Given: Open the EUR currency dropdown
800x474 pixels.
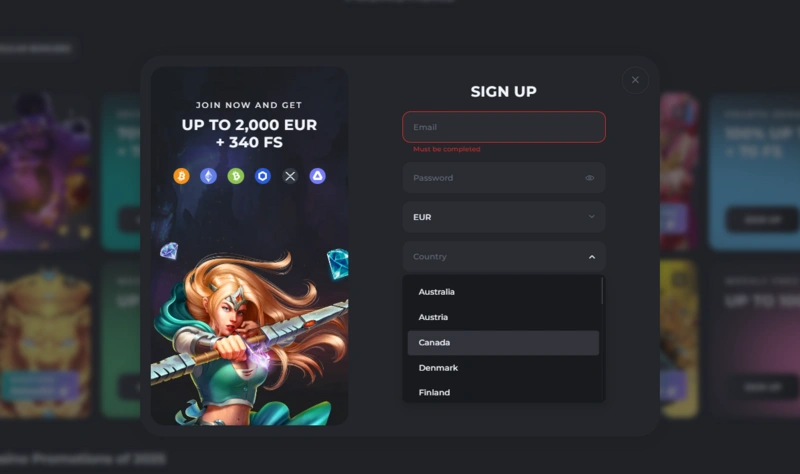Looking at the screenshot, I should click(504, 217).
